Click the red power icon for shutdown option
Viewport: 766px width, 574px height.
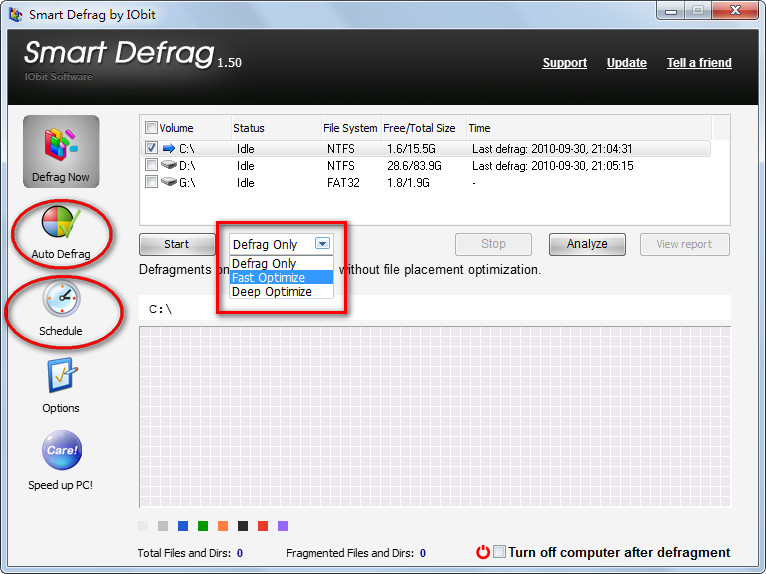point(483,552)
